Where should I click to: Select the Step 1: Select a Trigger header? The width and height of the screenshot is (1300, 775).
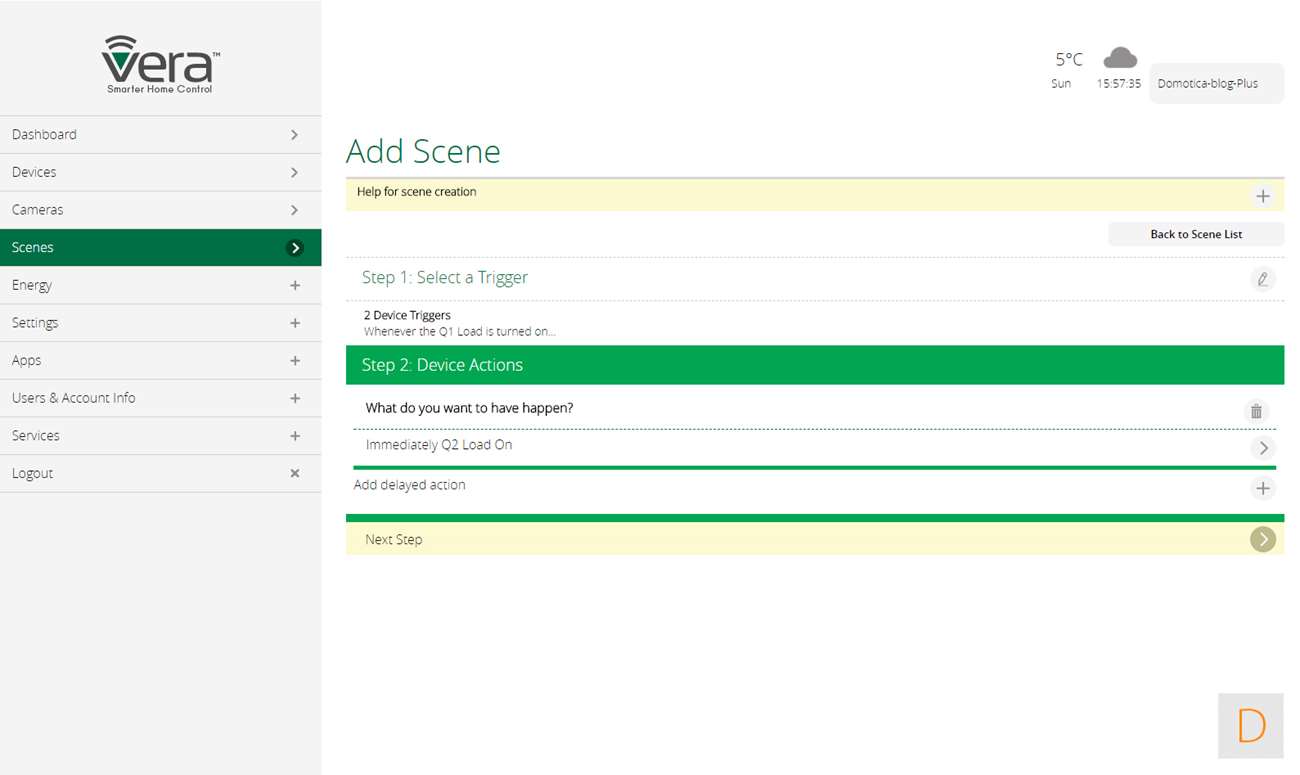(x=445, y=278)
